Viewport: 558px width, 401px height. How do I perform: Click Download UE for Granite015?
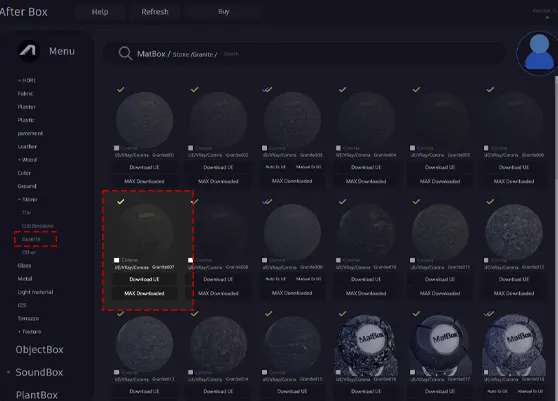292,391
